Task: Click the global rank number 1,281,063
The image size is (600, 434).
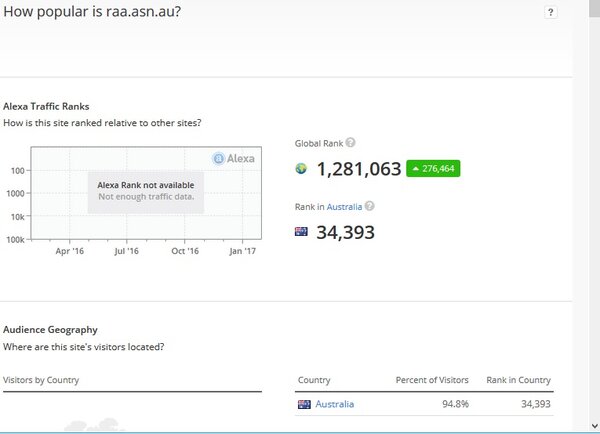Action: [358, 169]
